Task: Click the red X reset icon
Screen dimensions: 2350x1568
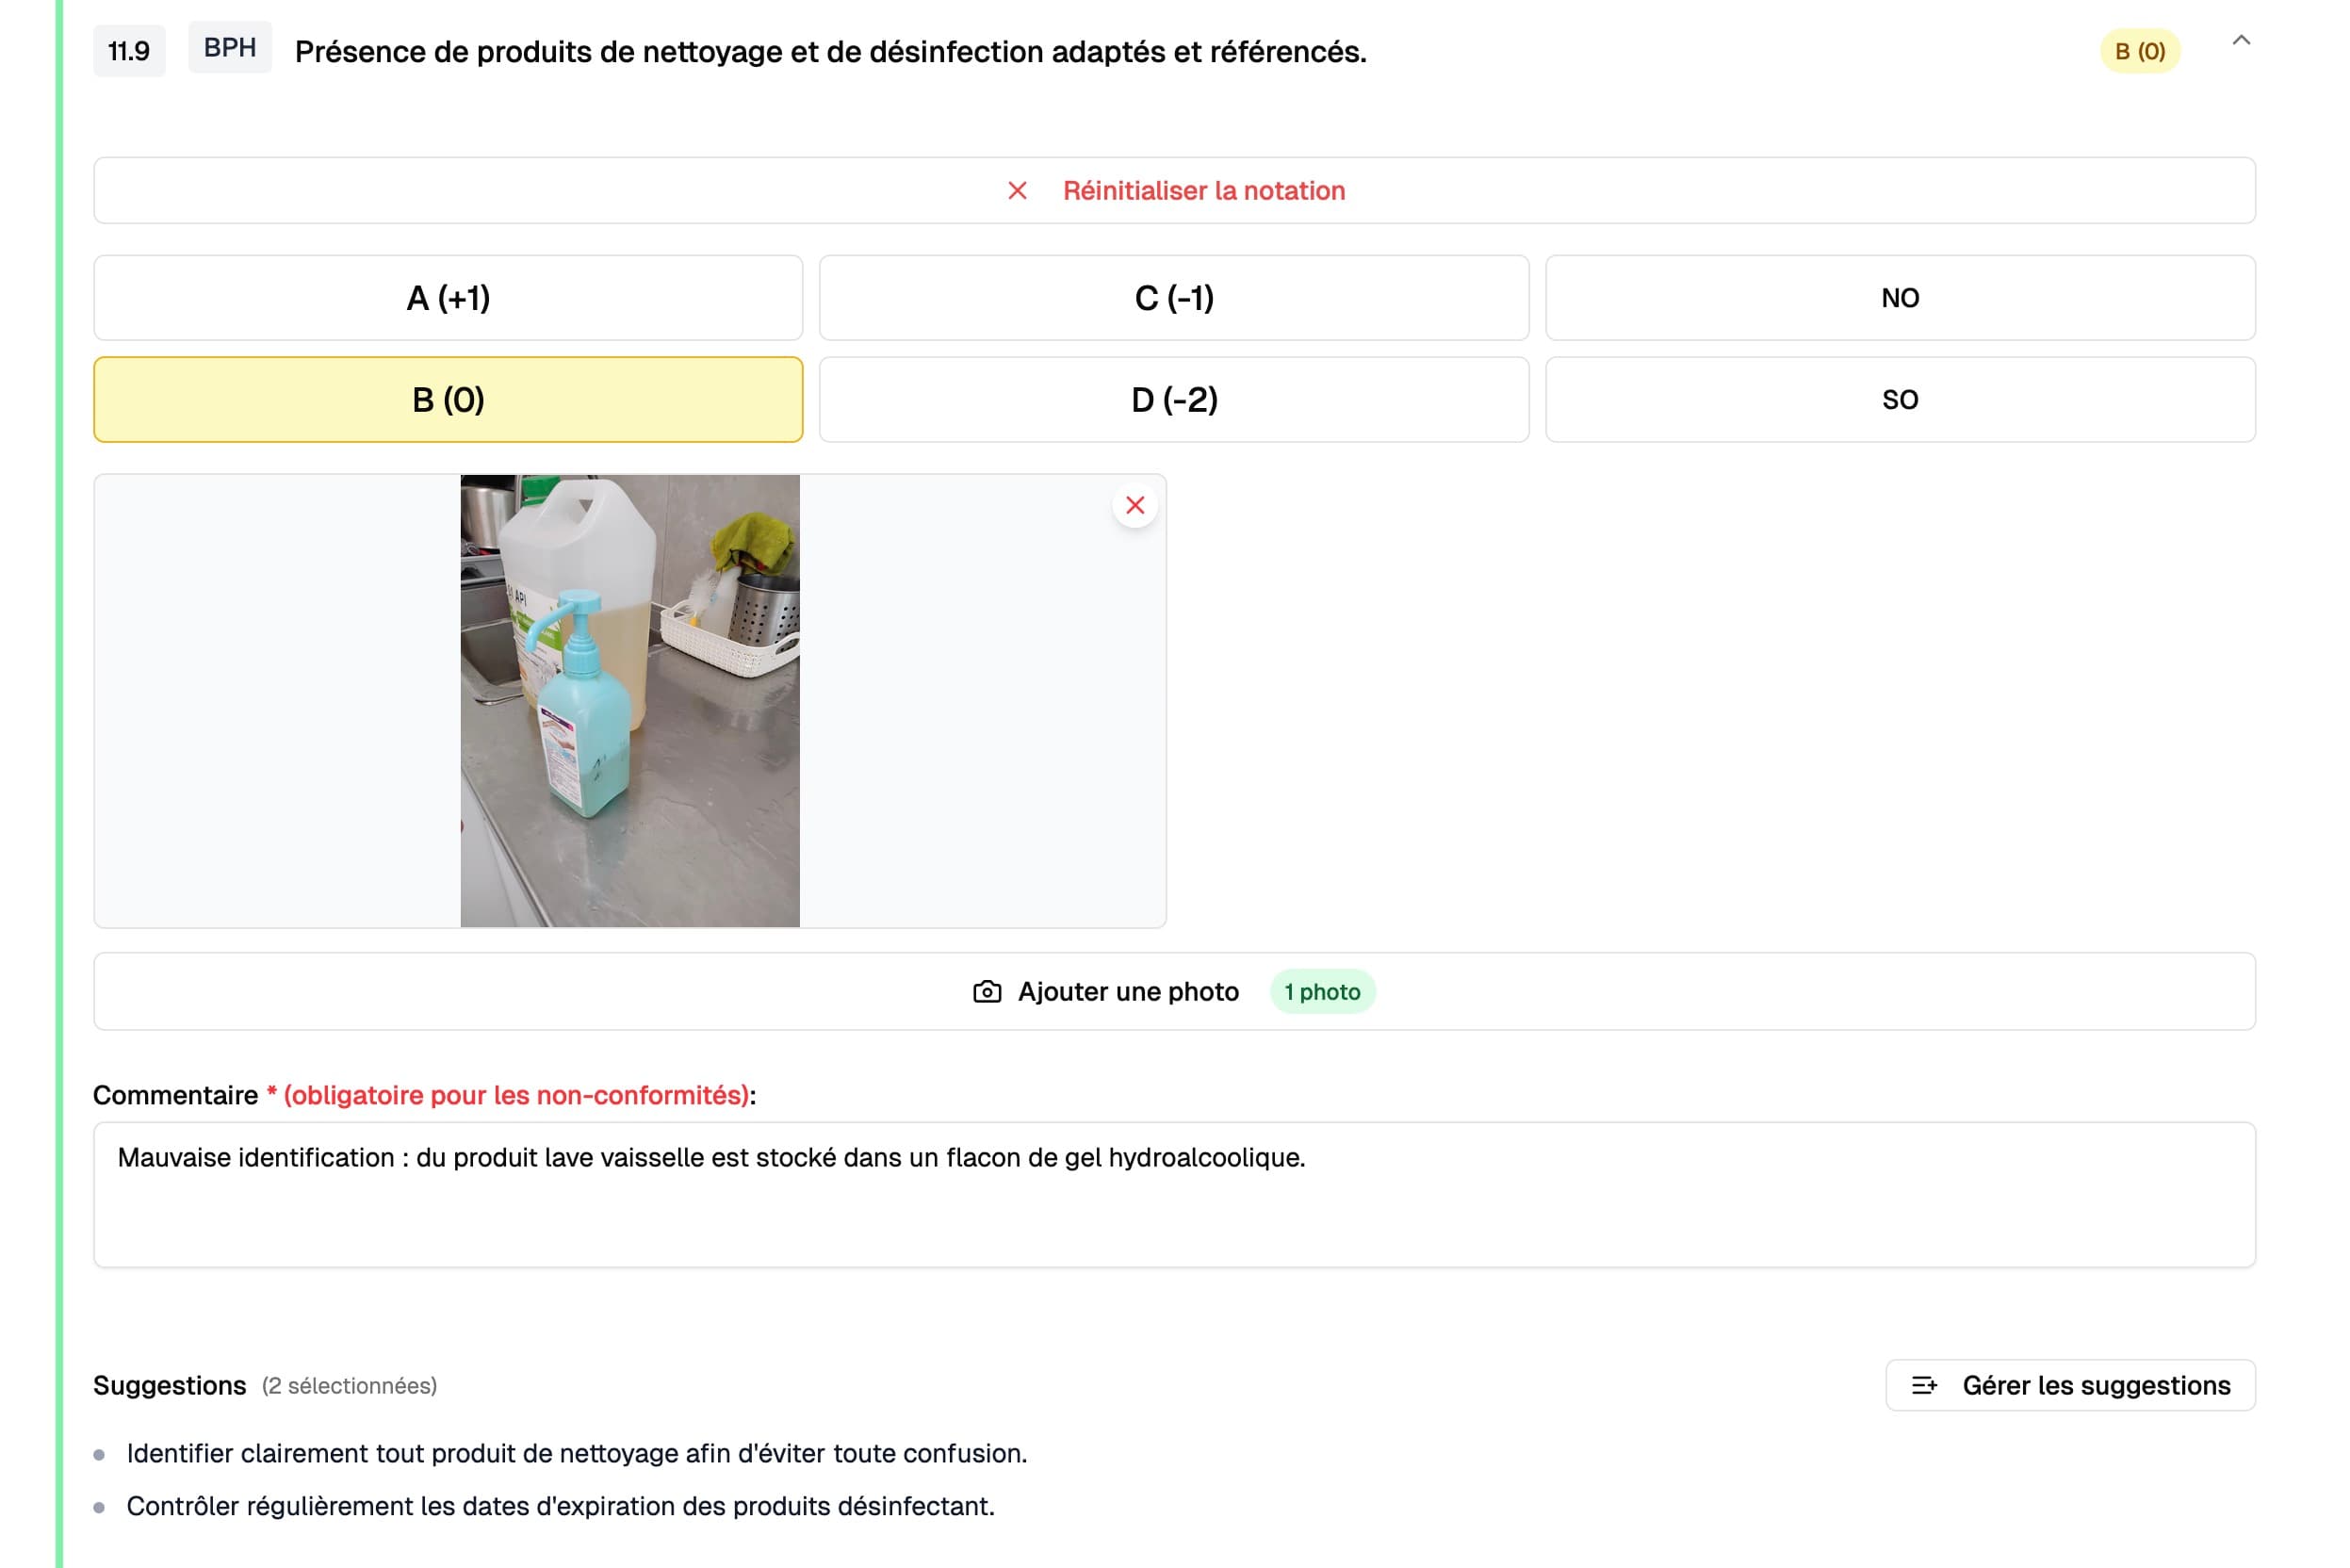Action: pos(1017,191)
